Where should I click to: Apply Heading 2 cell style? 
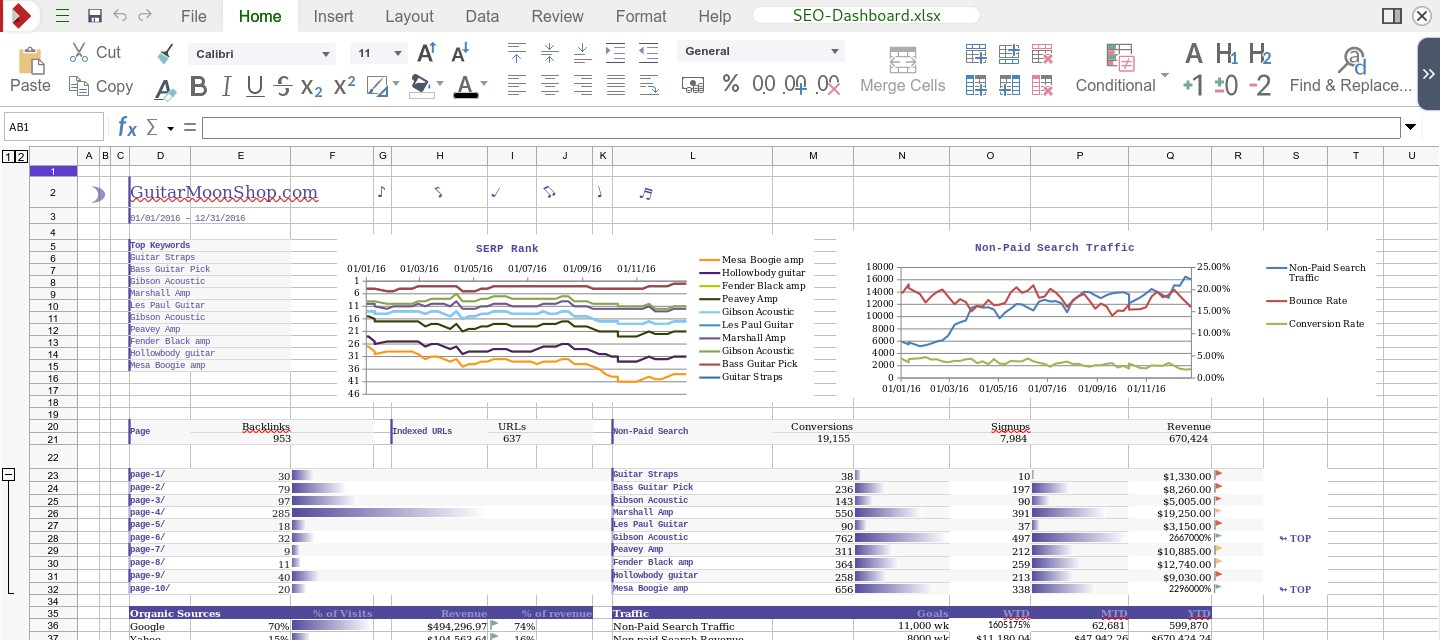pyautogui.click(x=1260, y=54)
